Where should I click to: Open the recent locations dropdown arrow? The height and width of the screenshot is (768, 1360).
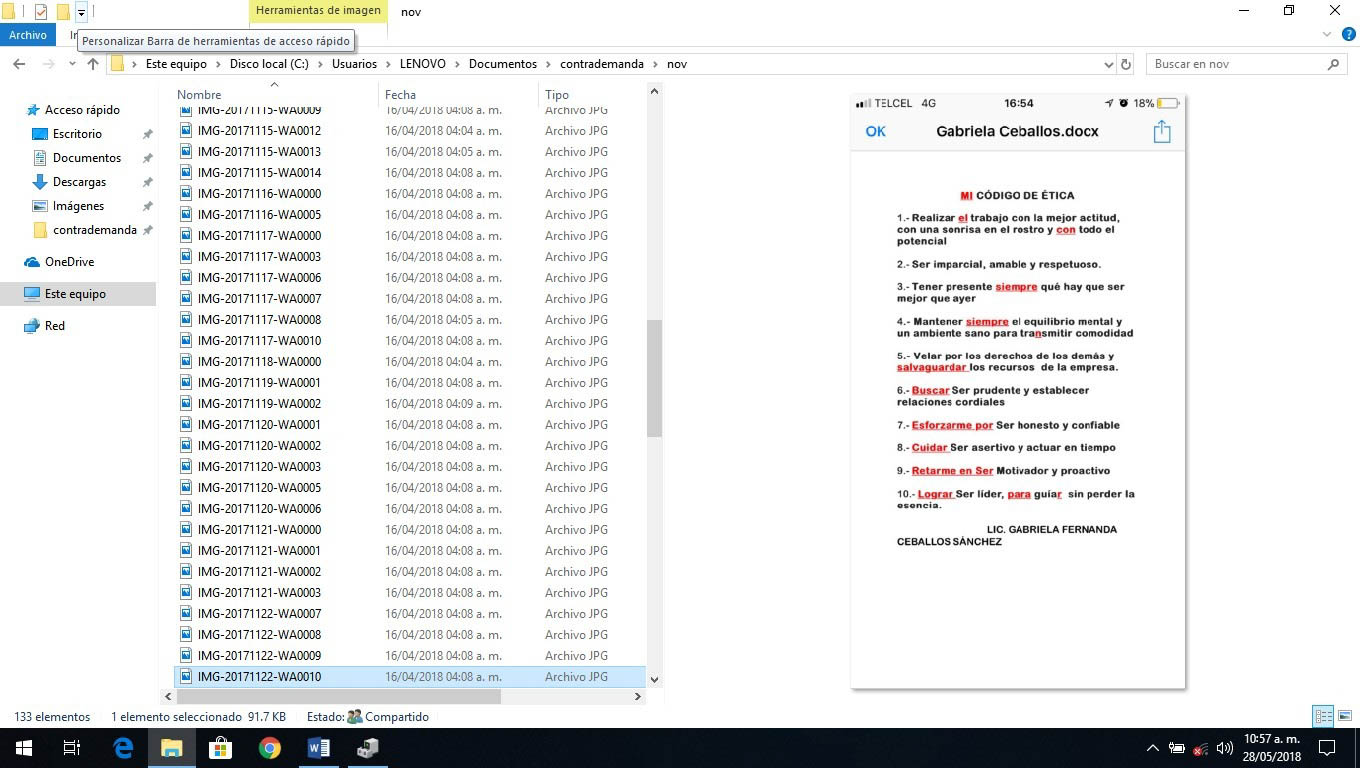(72, 64)
